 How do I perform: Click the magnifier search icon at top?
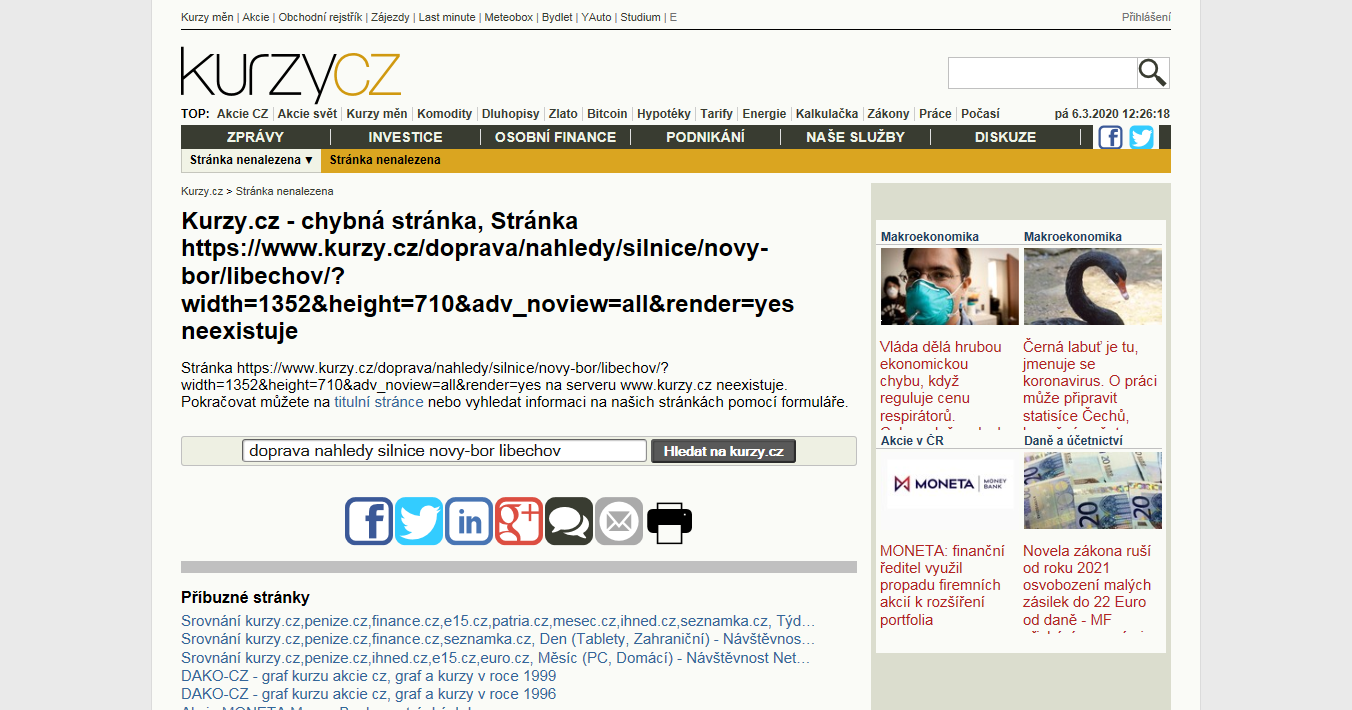[x=1153, y=73]
